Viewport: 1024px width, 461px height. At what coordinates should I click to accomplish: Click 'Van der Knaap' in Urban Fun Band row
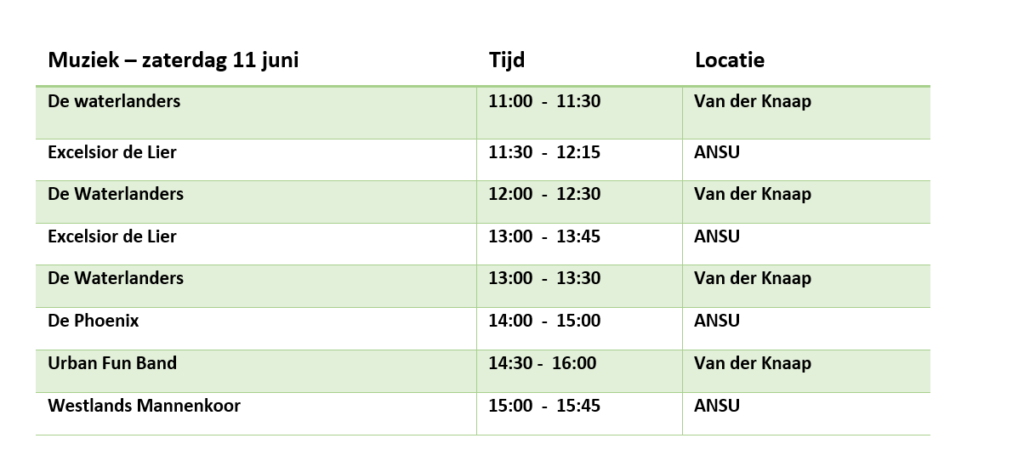point(752,362)
